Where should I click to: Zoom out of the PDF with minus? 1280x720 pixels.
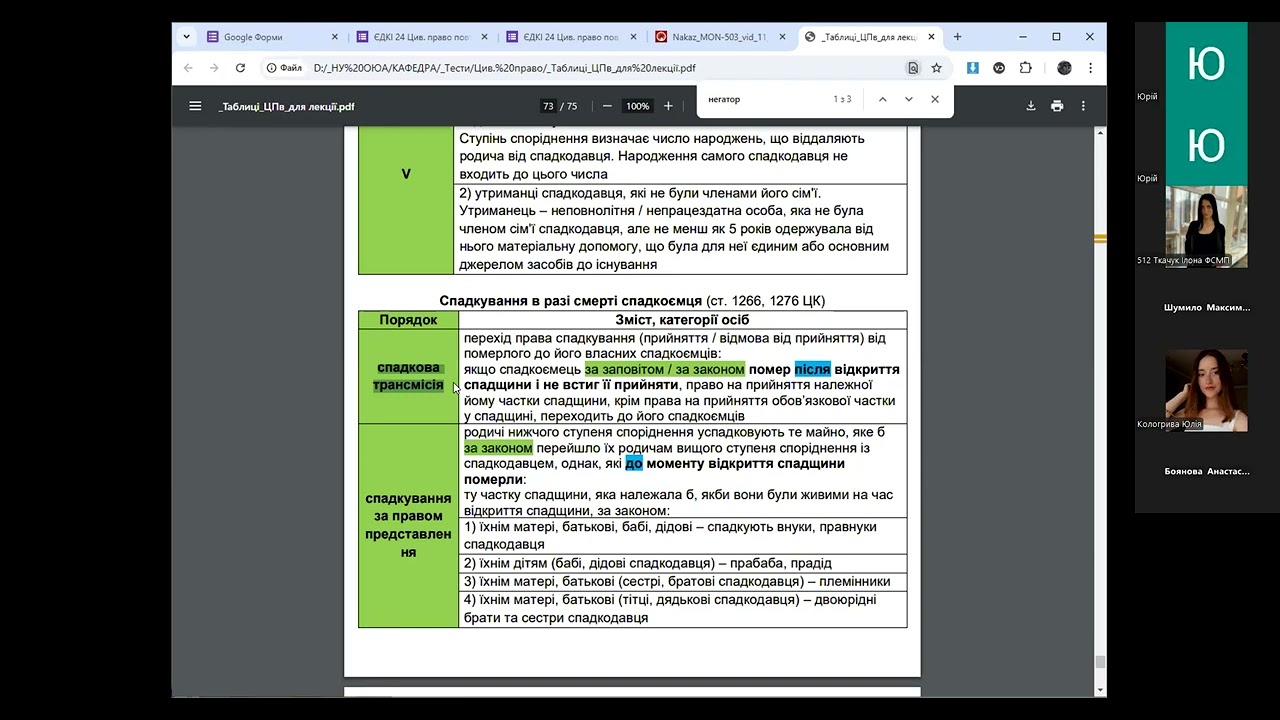pos(607,106)
